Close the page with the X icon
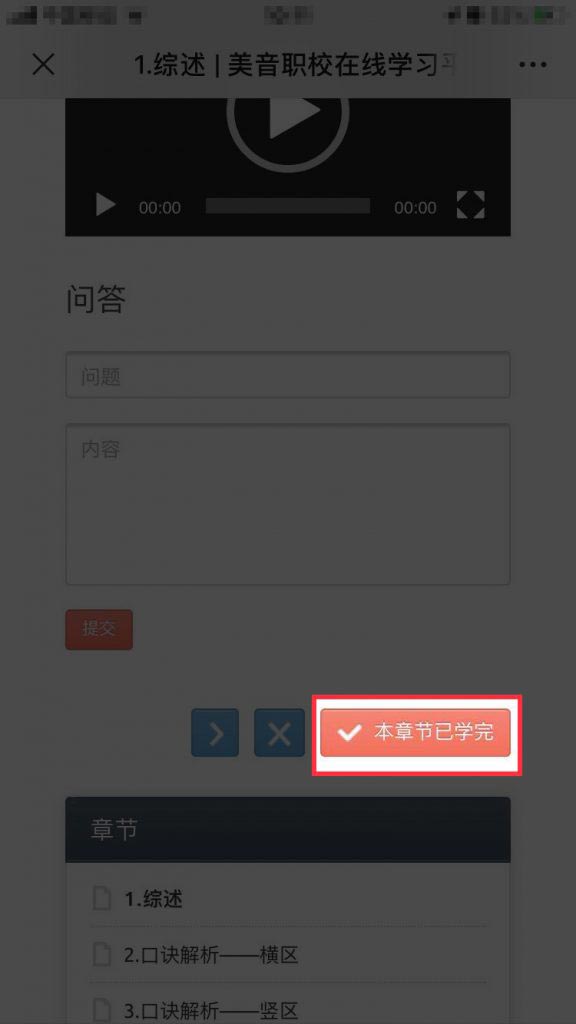Image resolution: width=576 pixels, height=1024 pixels. 44,64
